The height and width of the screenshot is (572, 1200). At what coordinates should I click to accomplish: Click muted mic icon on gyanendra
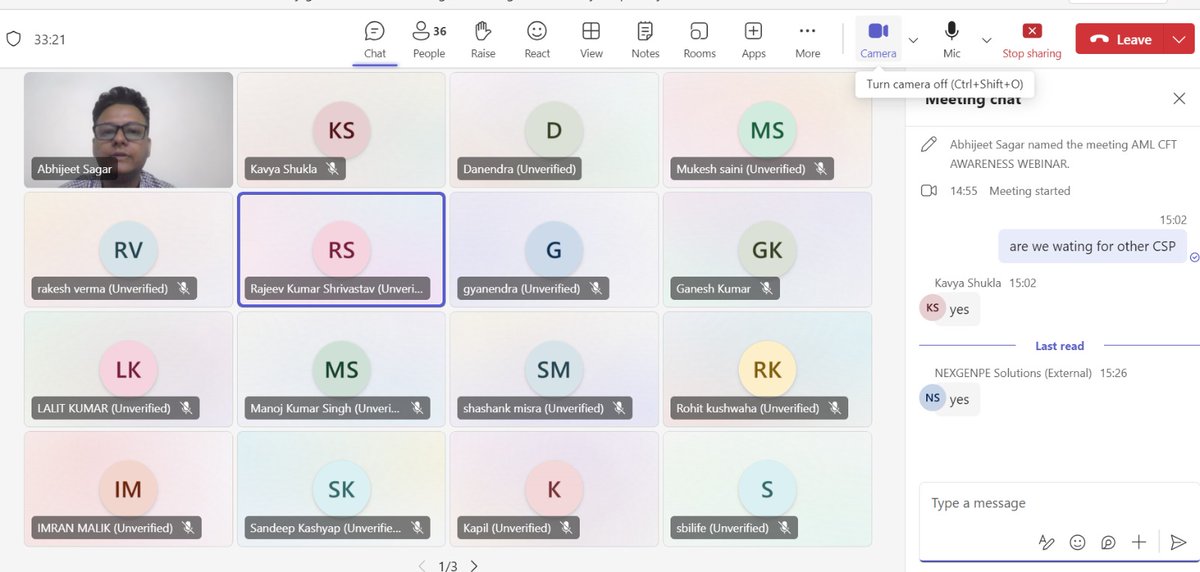[596, 289]
